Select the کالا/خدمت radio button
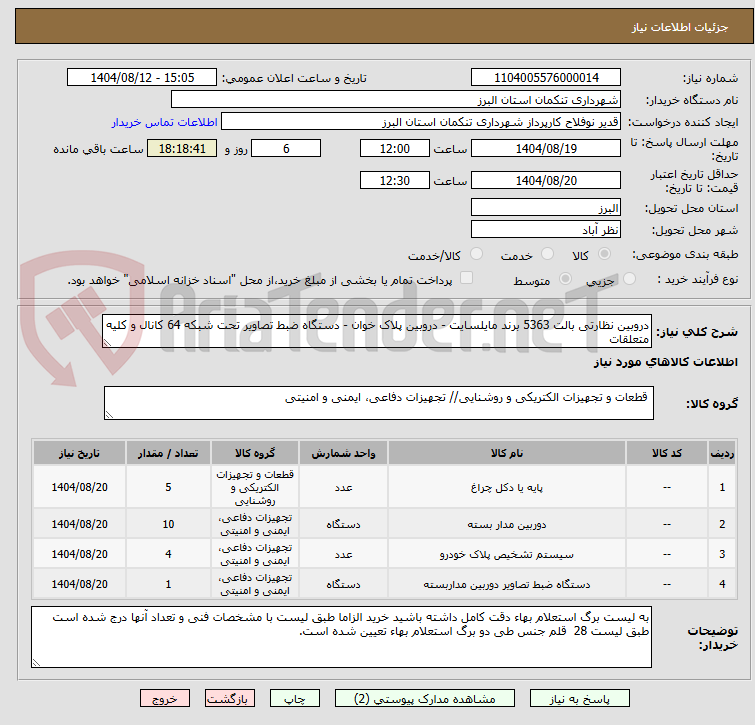This screenshot has height=725, width=755. pos(476,253)
